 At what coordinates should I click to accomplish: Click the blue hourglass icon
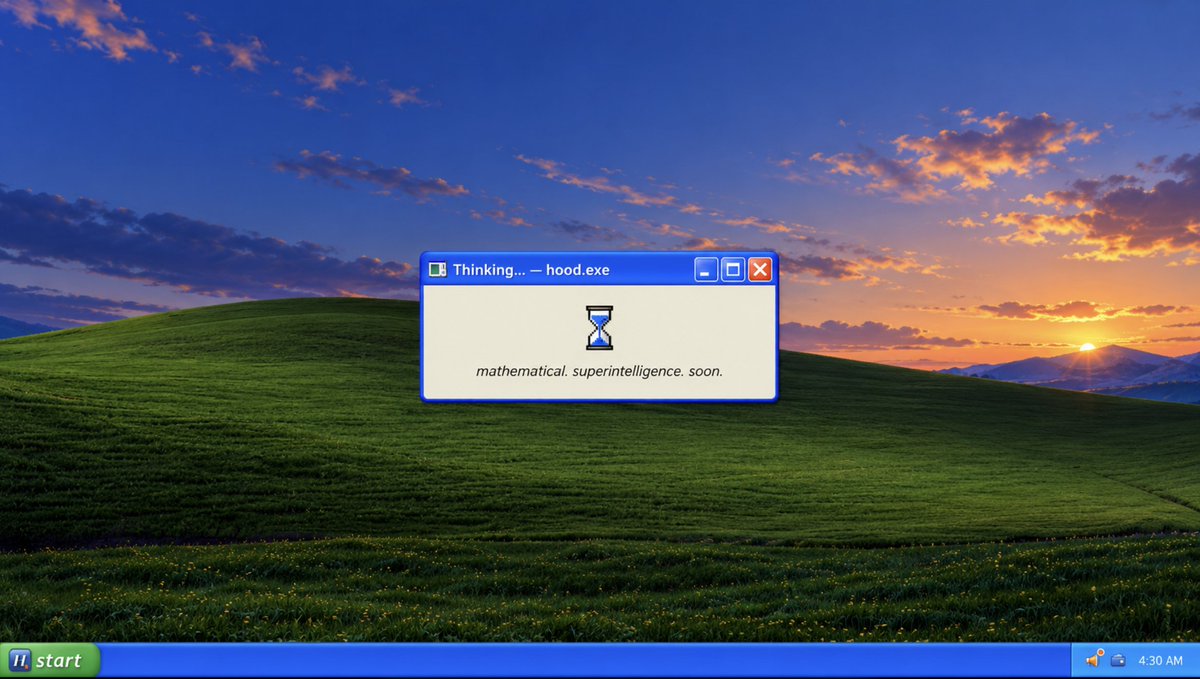pos(599,328)
